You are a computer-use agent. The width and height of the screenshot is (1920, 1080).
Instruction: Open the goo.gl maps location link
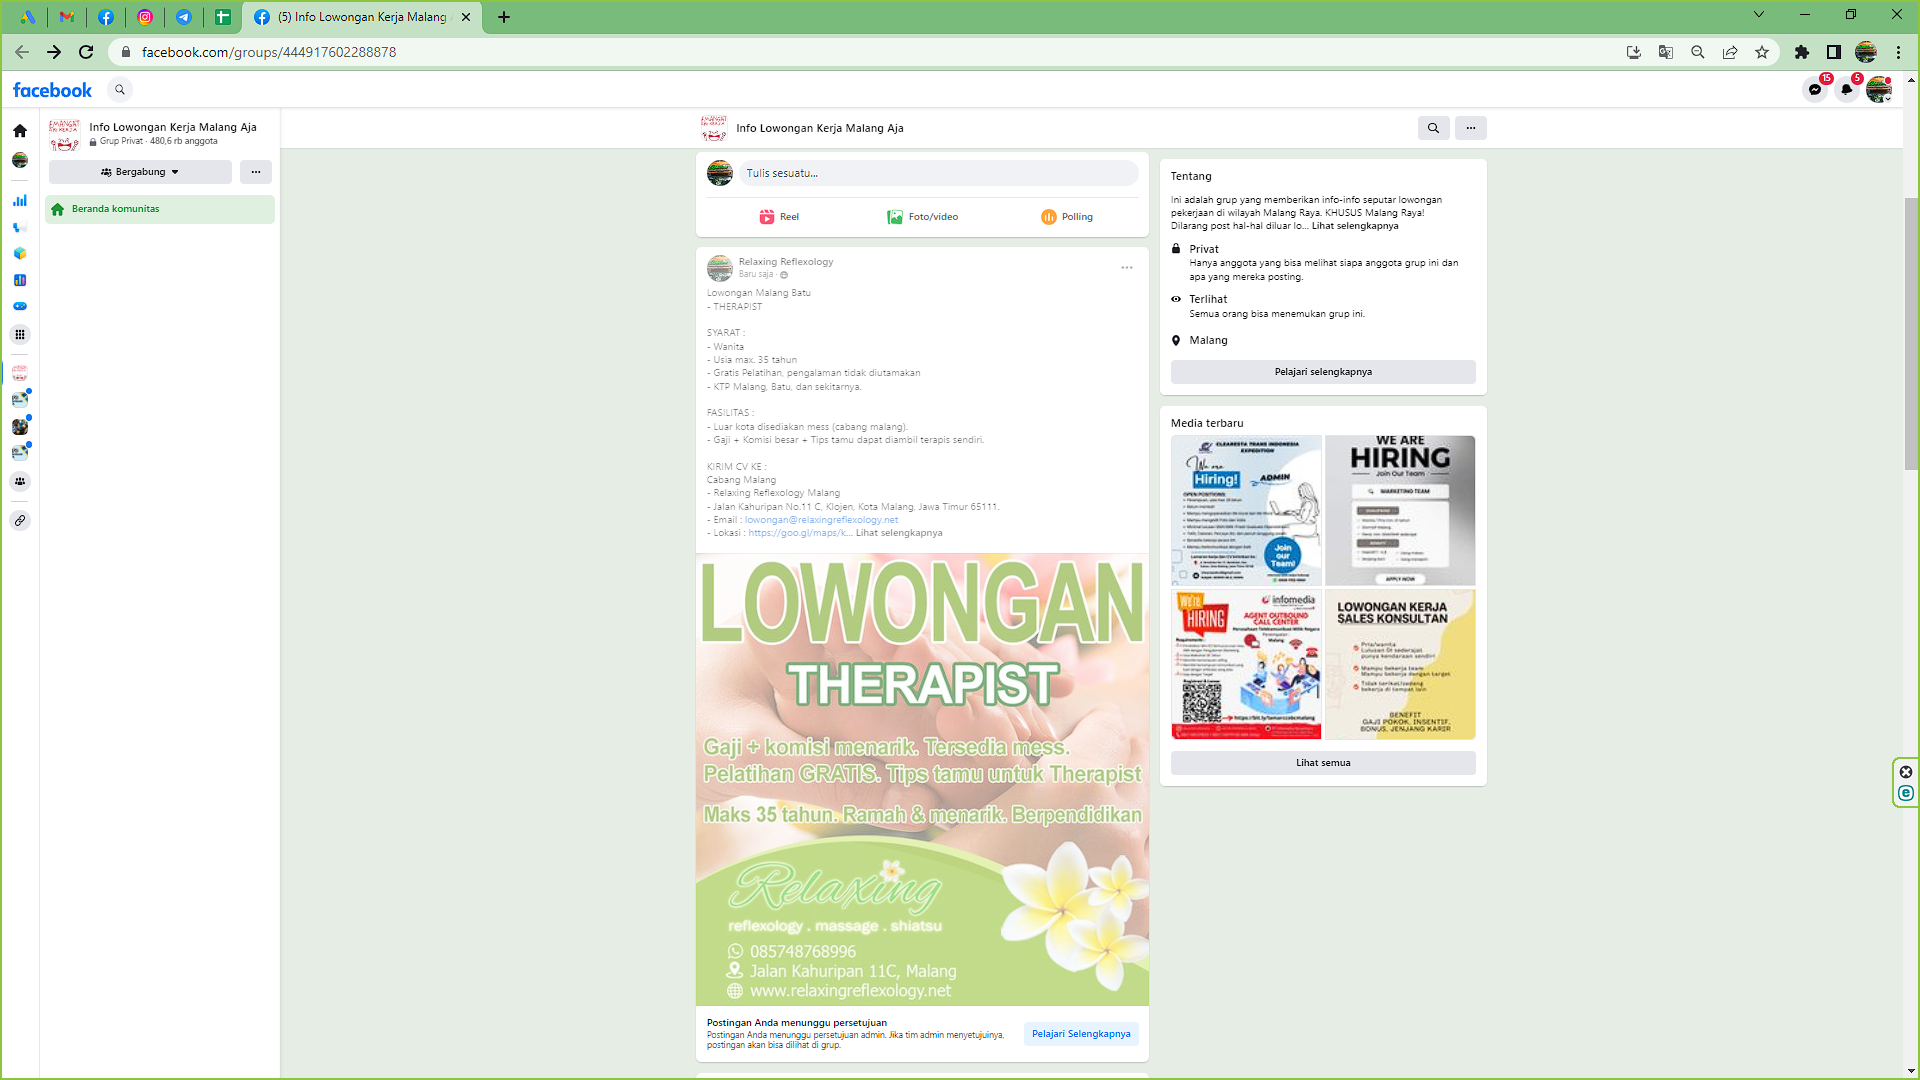[x=800, y=533]
